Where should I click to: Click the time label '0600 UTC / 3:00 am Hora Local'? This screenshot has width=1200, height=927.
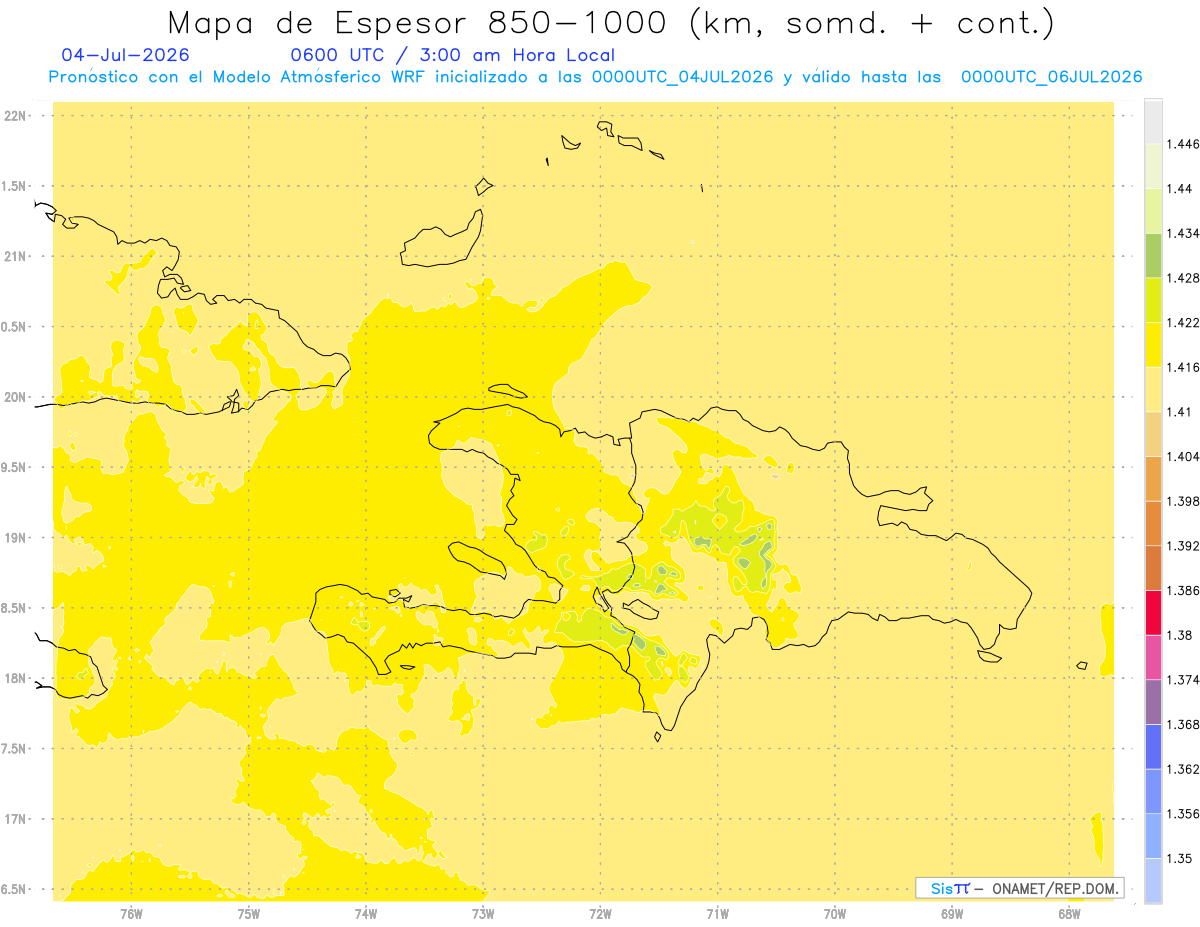pyautogui.click(x=452, y=55)
